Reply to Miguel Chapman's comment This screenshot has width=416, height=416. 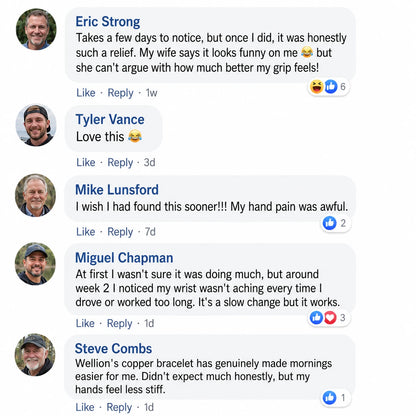(119, 323)
